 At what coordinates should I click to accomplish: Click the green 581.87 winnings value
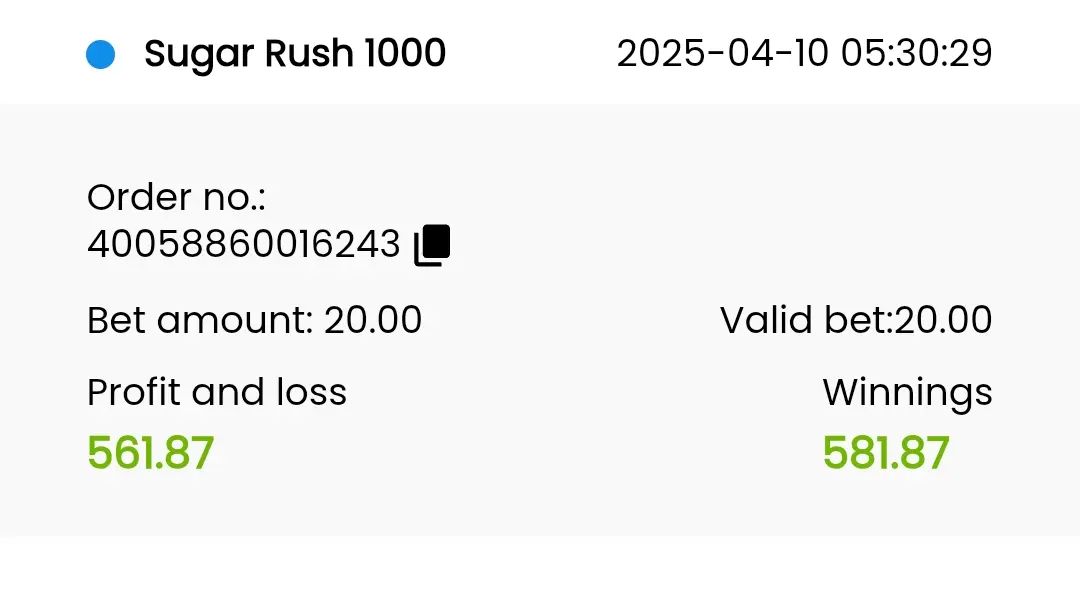point(886,452)
